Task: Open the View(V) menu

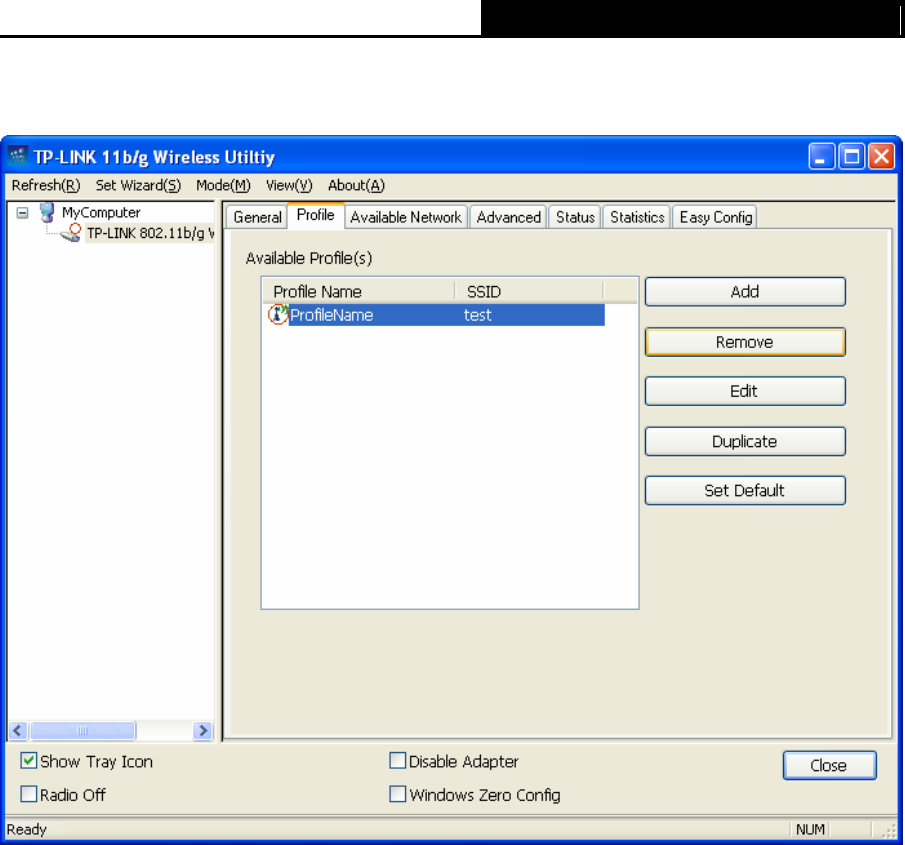Action: (289, 185)
